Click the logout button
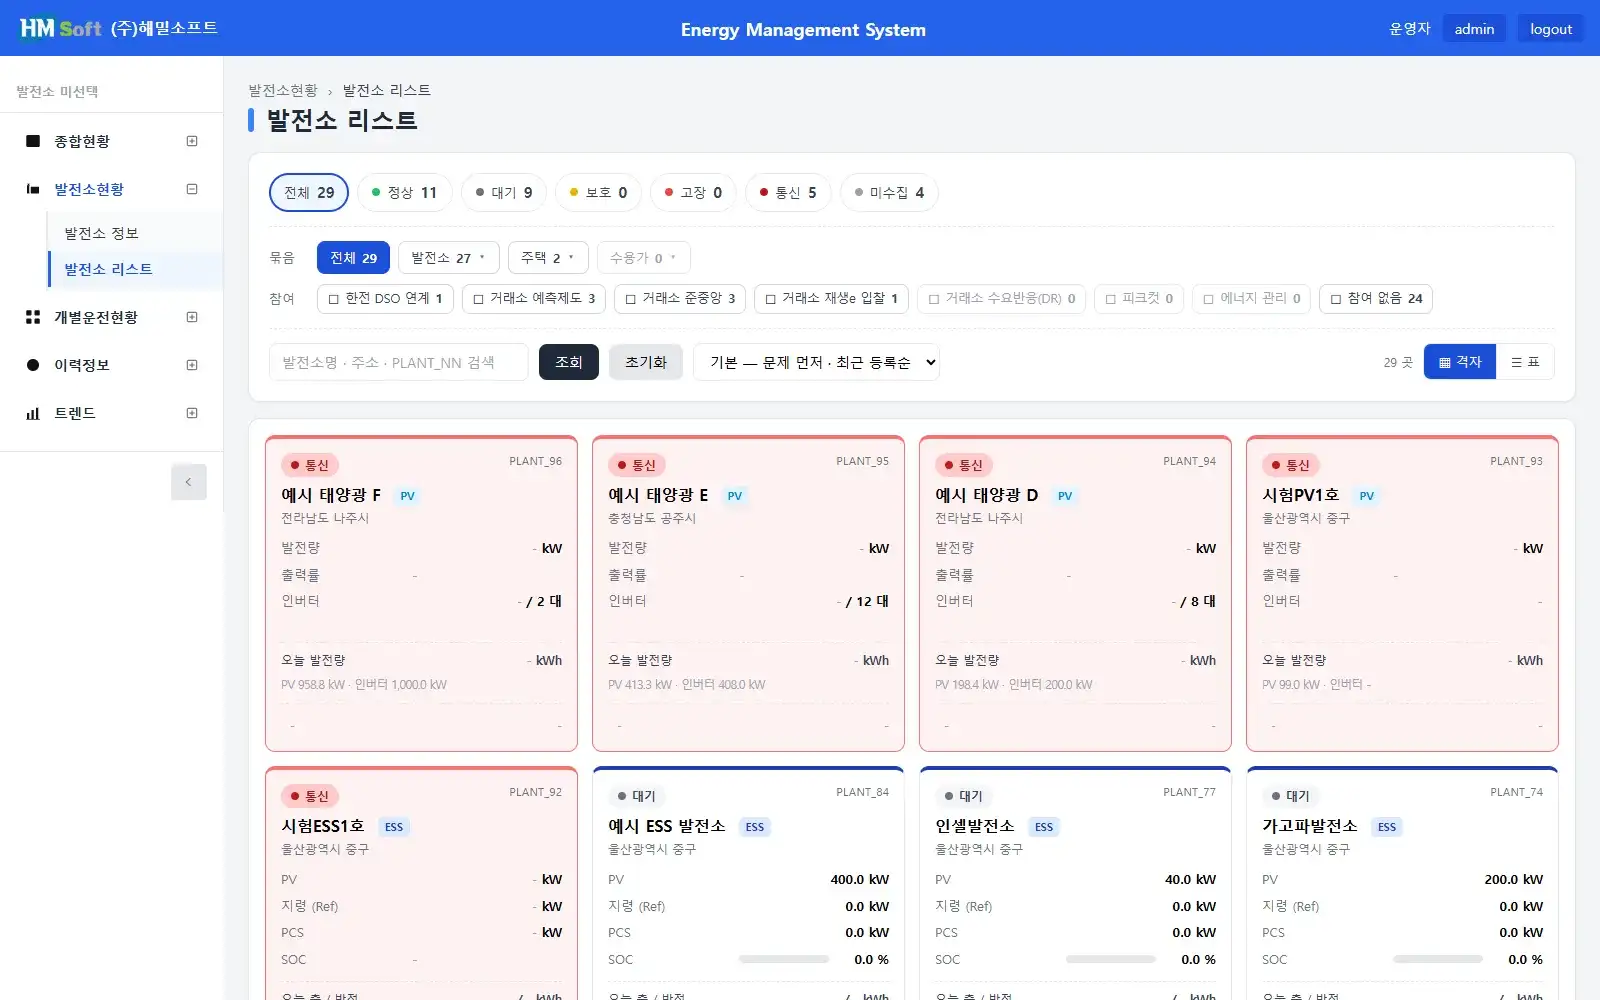 [x=1551, y=29]
